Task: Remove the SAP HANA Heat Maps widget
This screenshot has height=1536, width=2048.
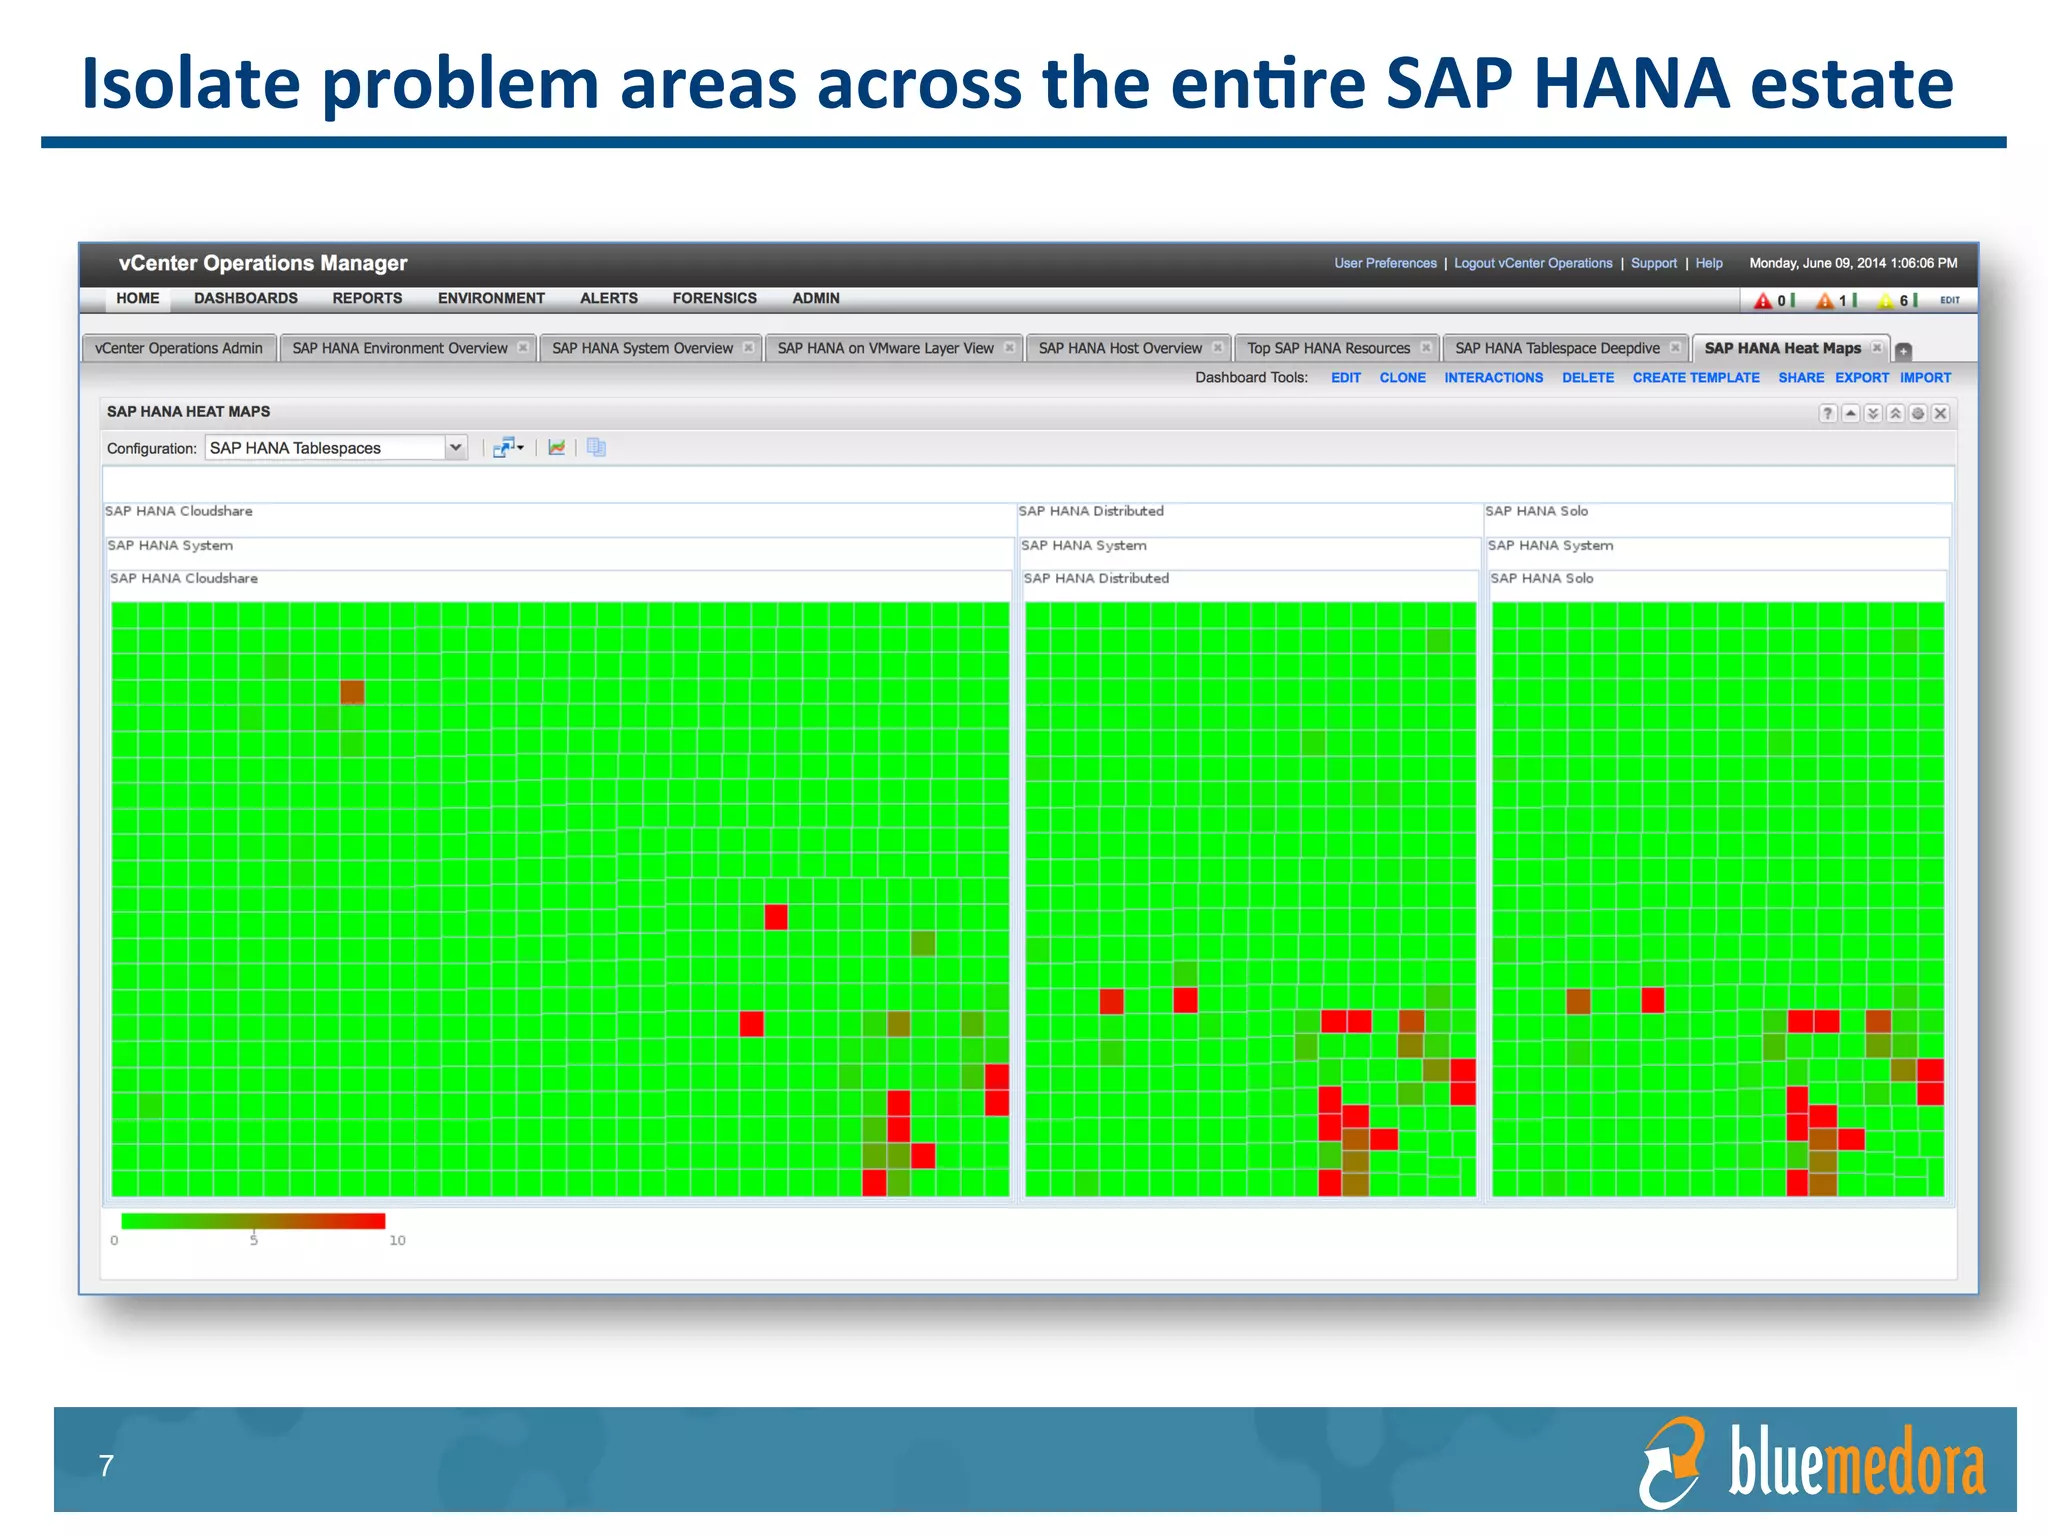Action: pos(1941,413)
